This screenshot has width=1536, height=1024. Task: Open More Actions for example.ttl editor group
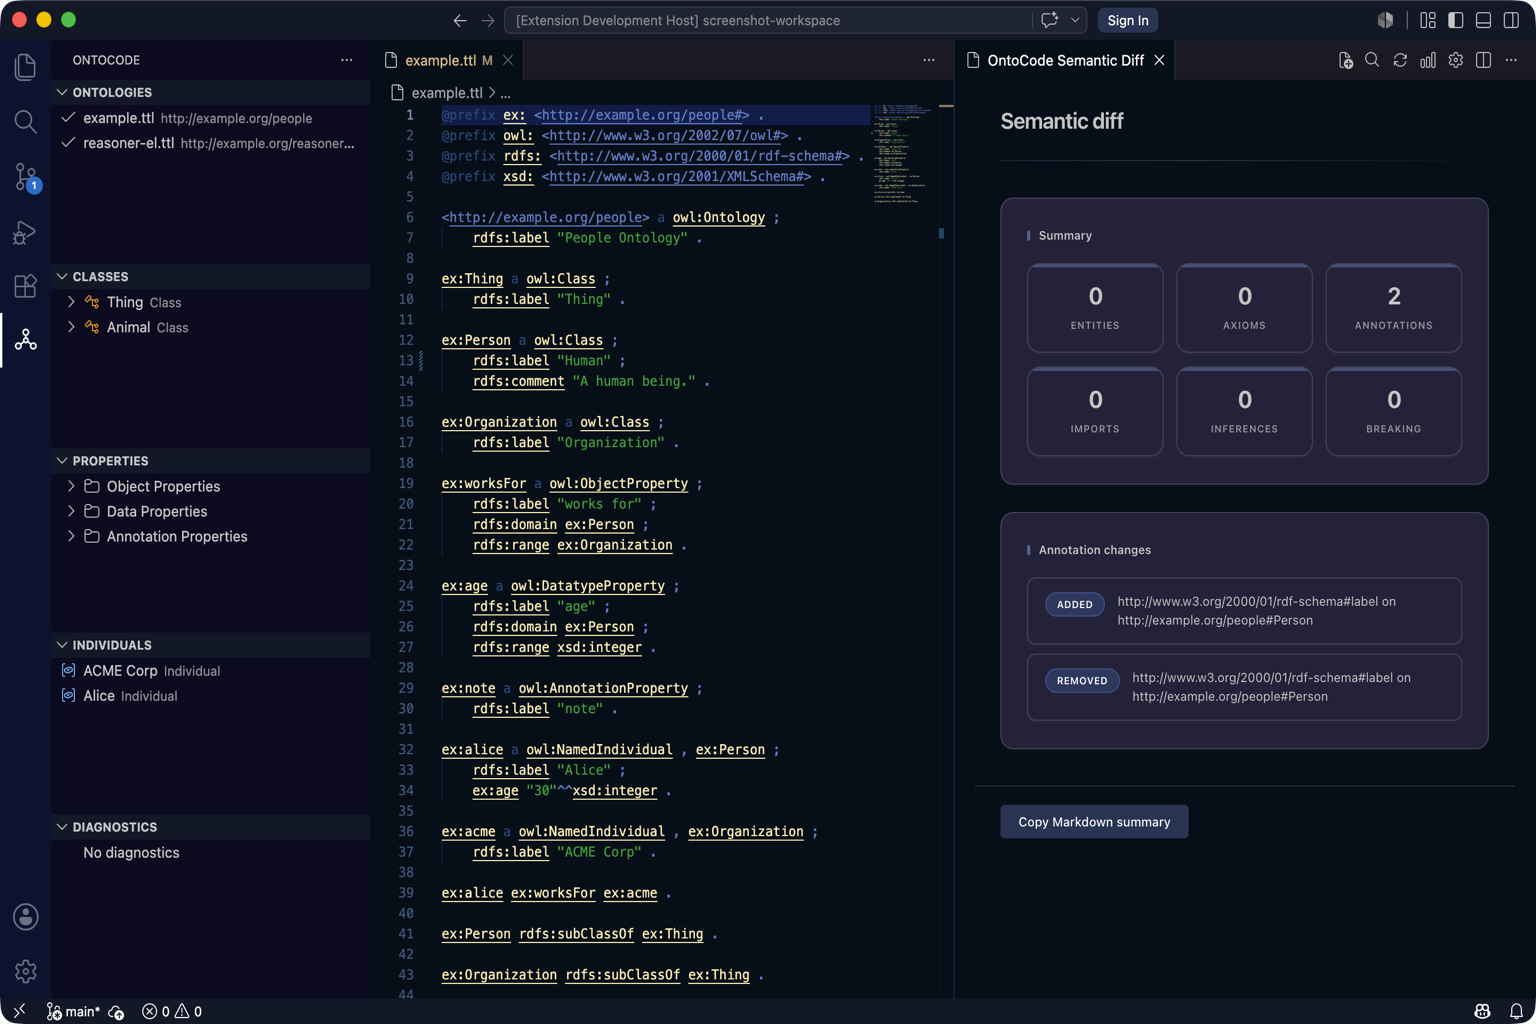[929, 61]
